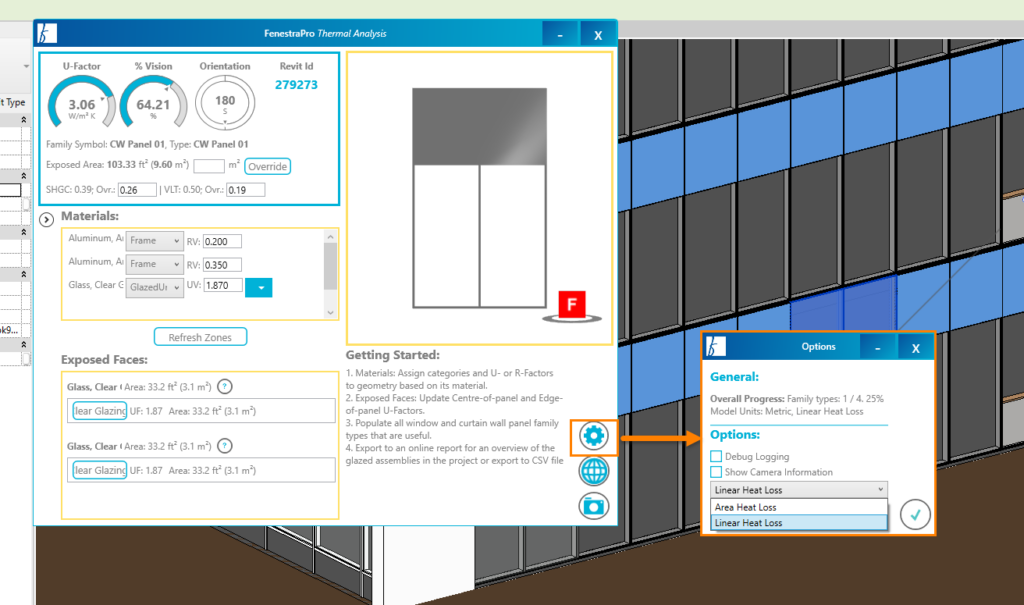1024x605 pixels.
Task: Choose Area Heat Loss from the list
Action: [x=799, y=507]
